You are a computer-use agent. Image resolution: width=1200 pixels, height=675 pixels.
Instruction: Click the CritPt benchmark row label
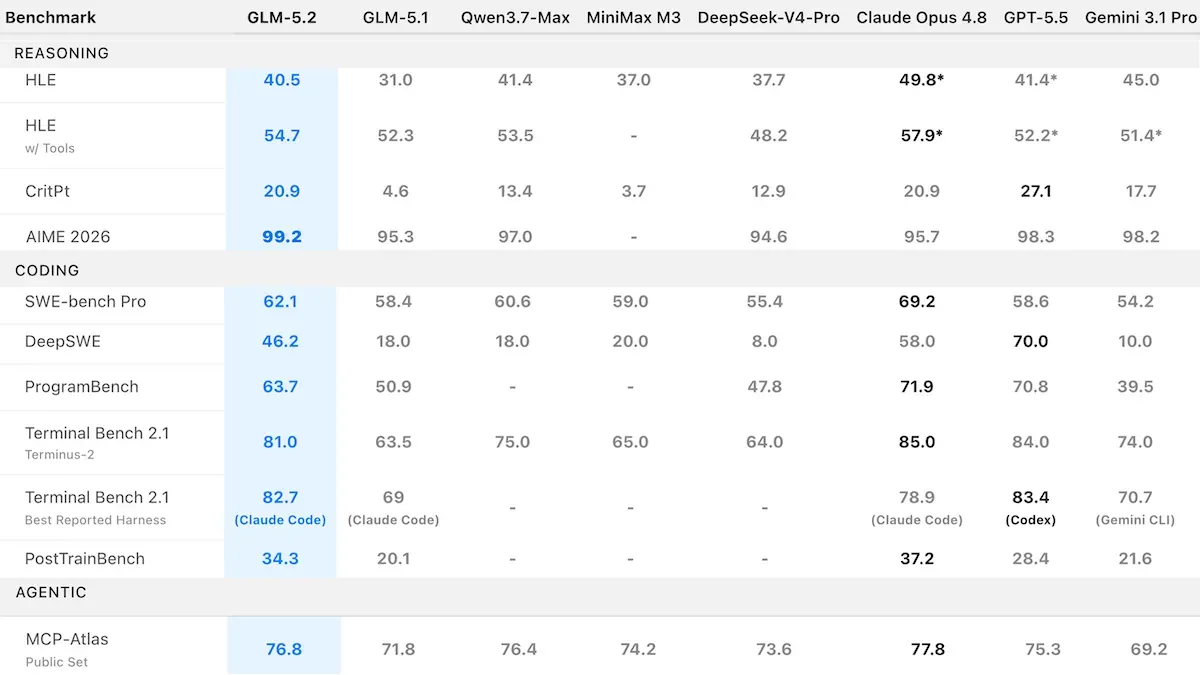(47, 191)
